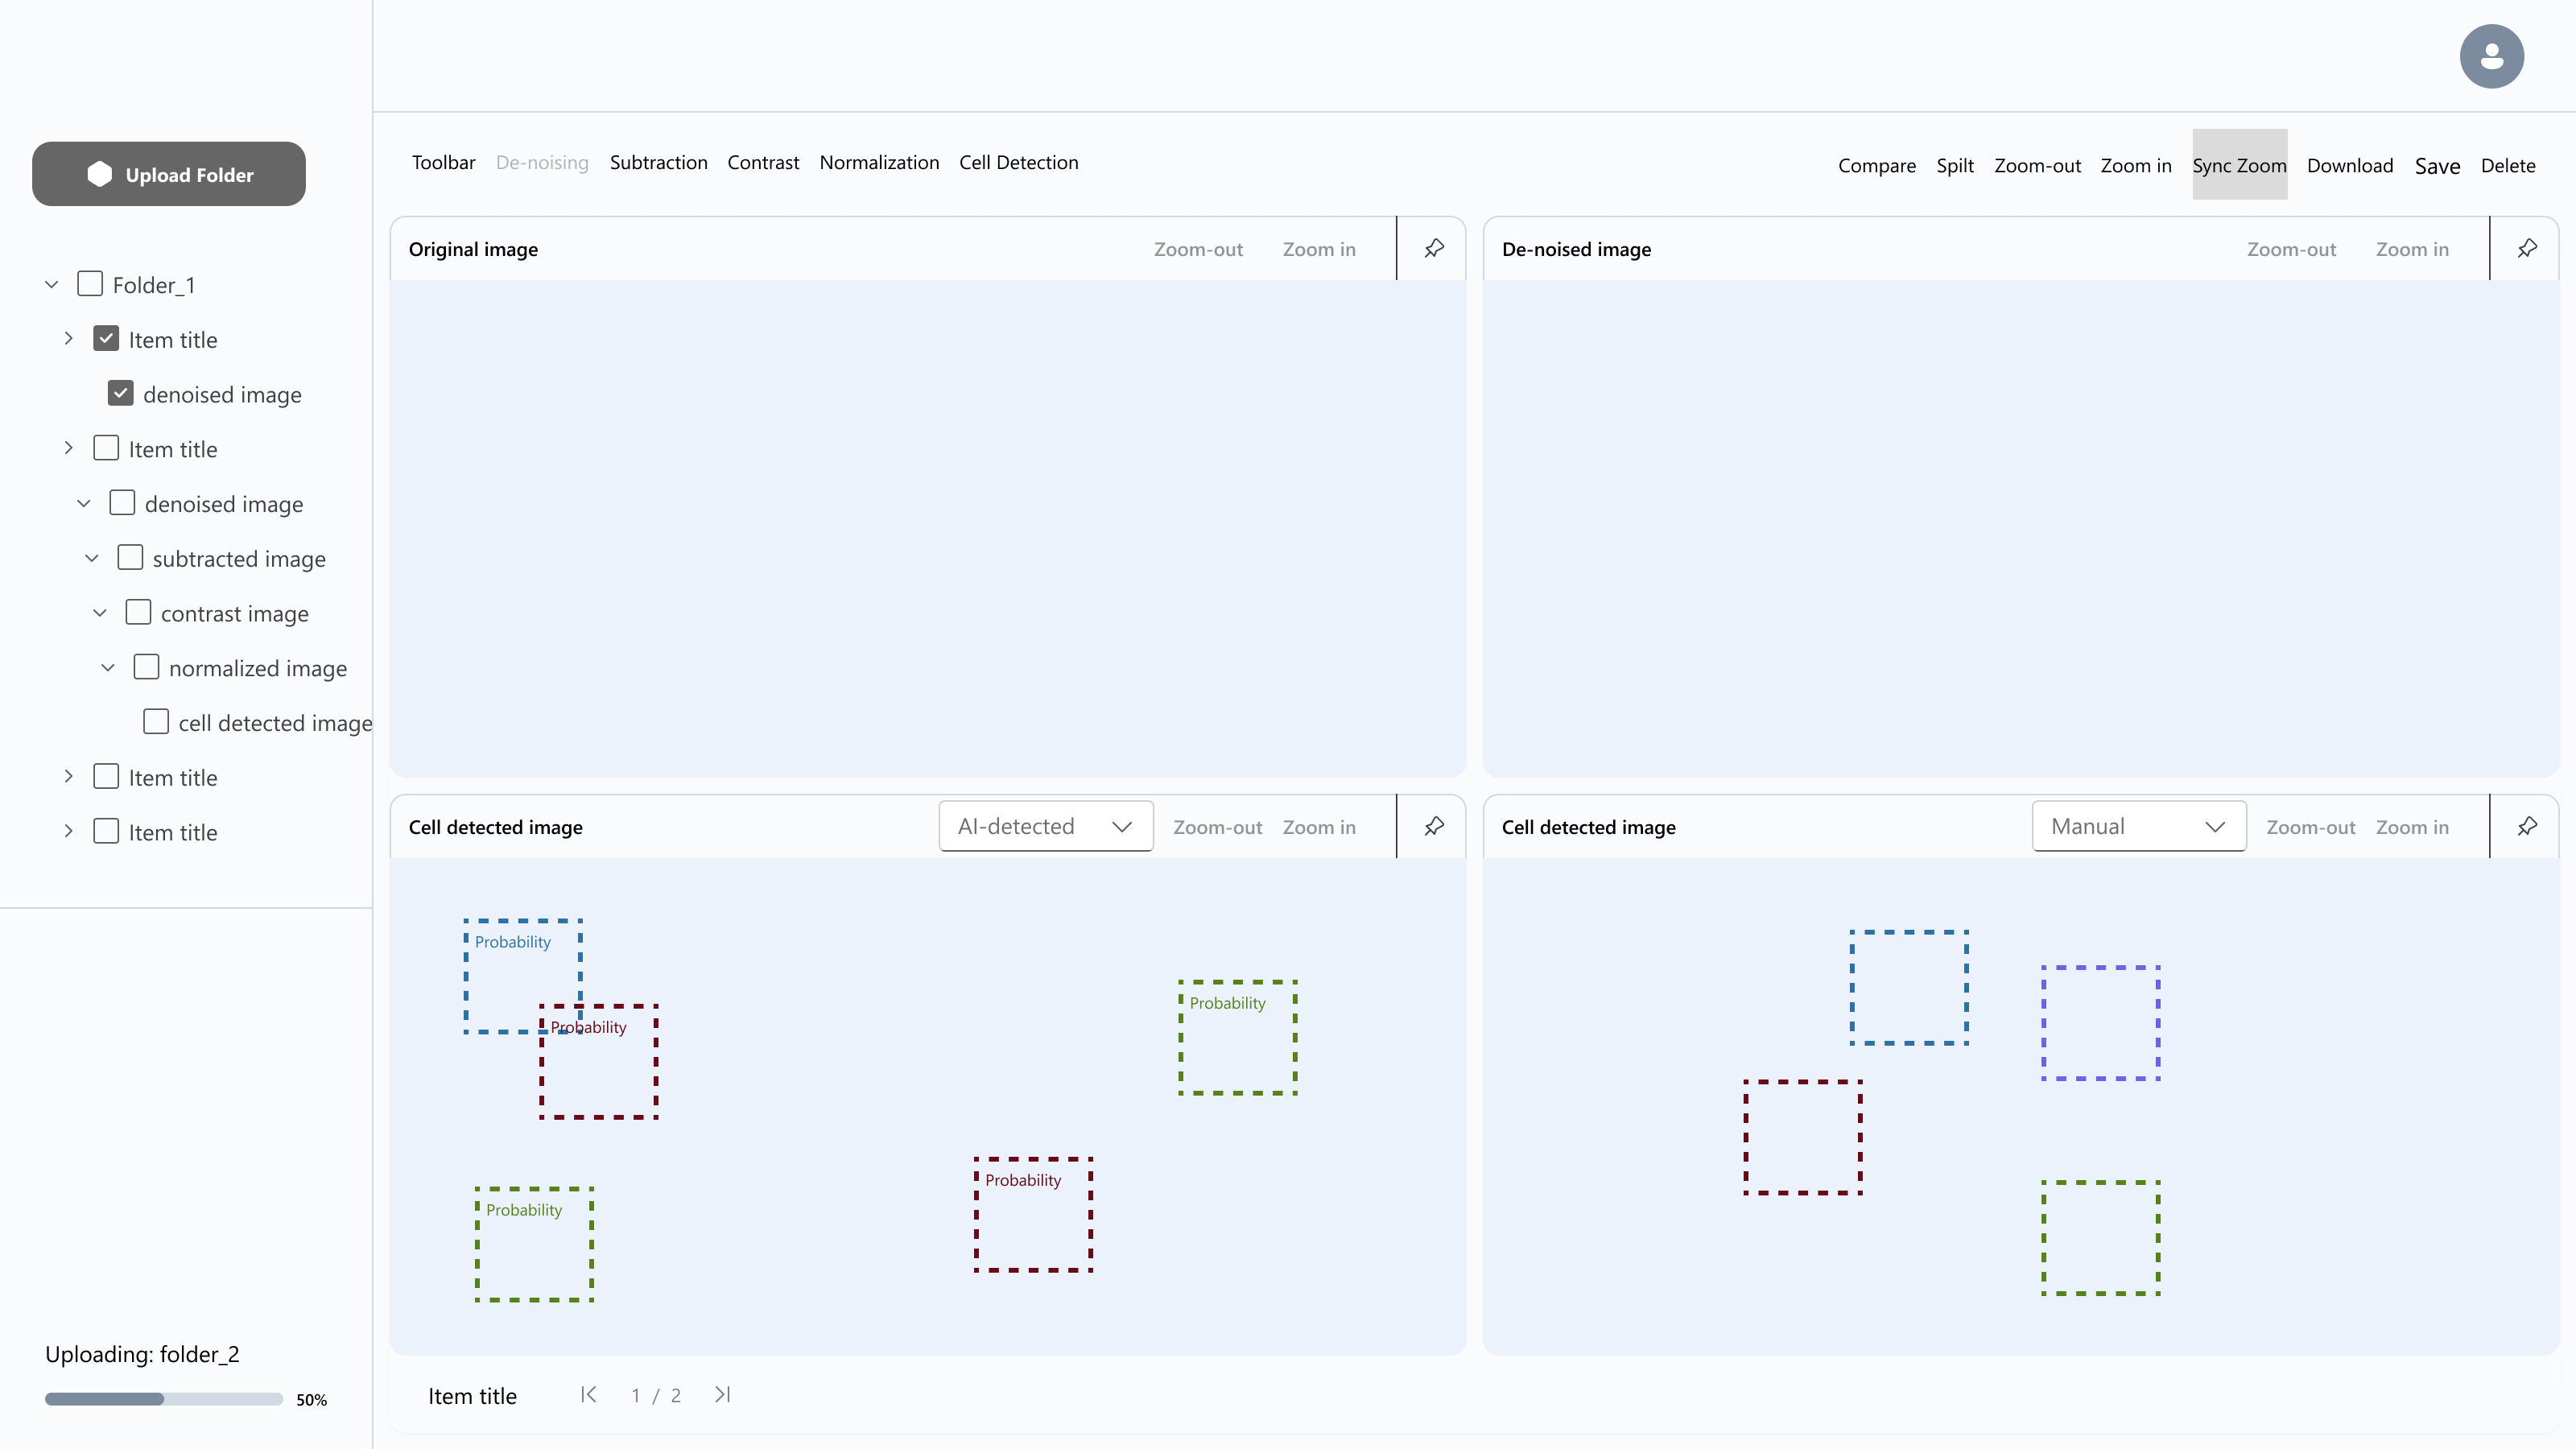Collapse the contrast image node
The width and height of the screenshot is (2576, 1449).
100,613
